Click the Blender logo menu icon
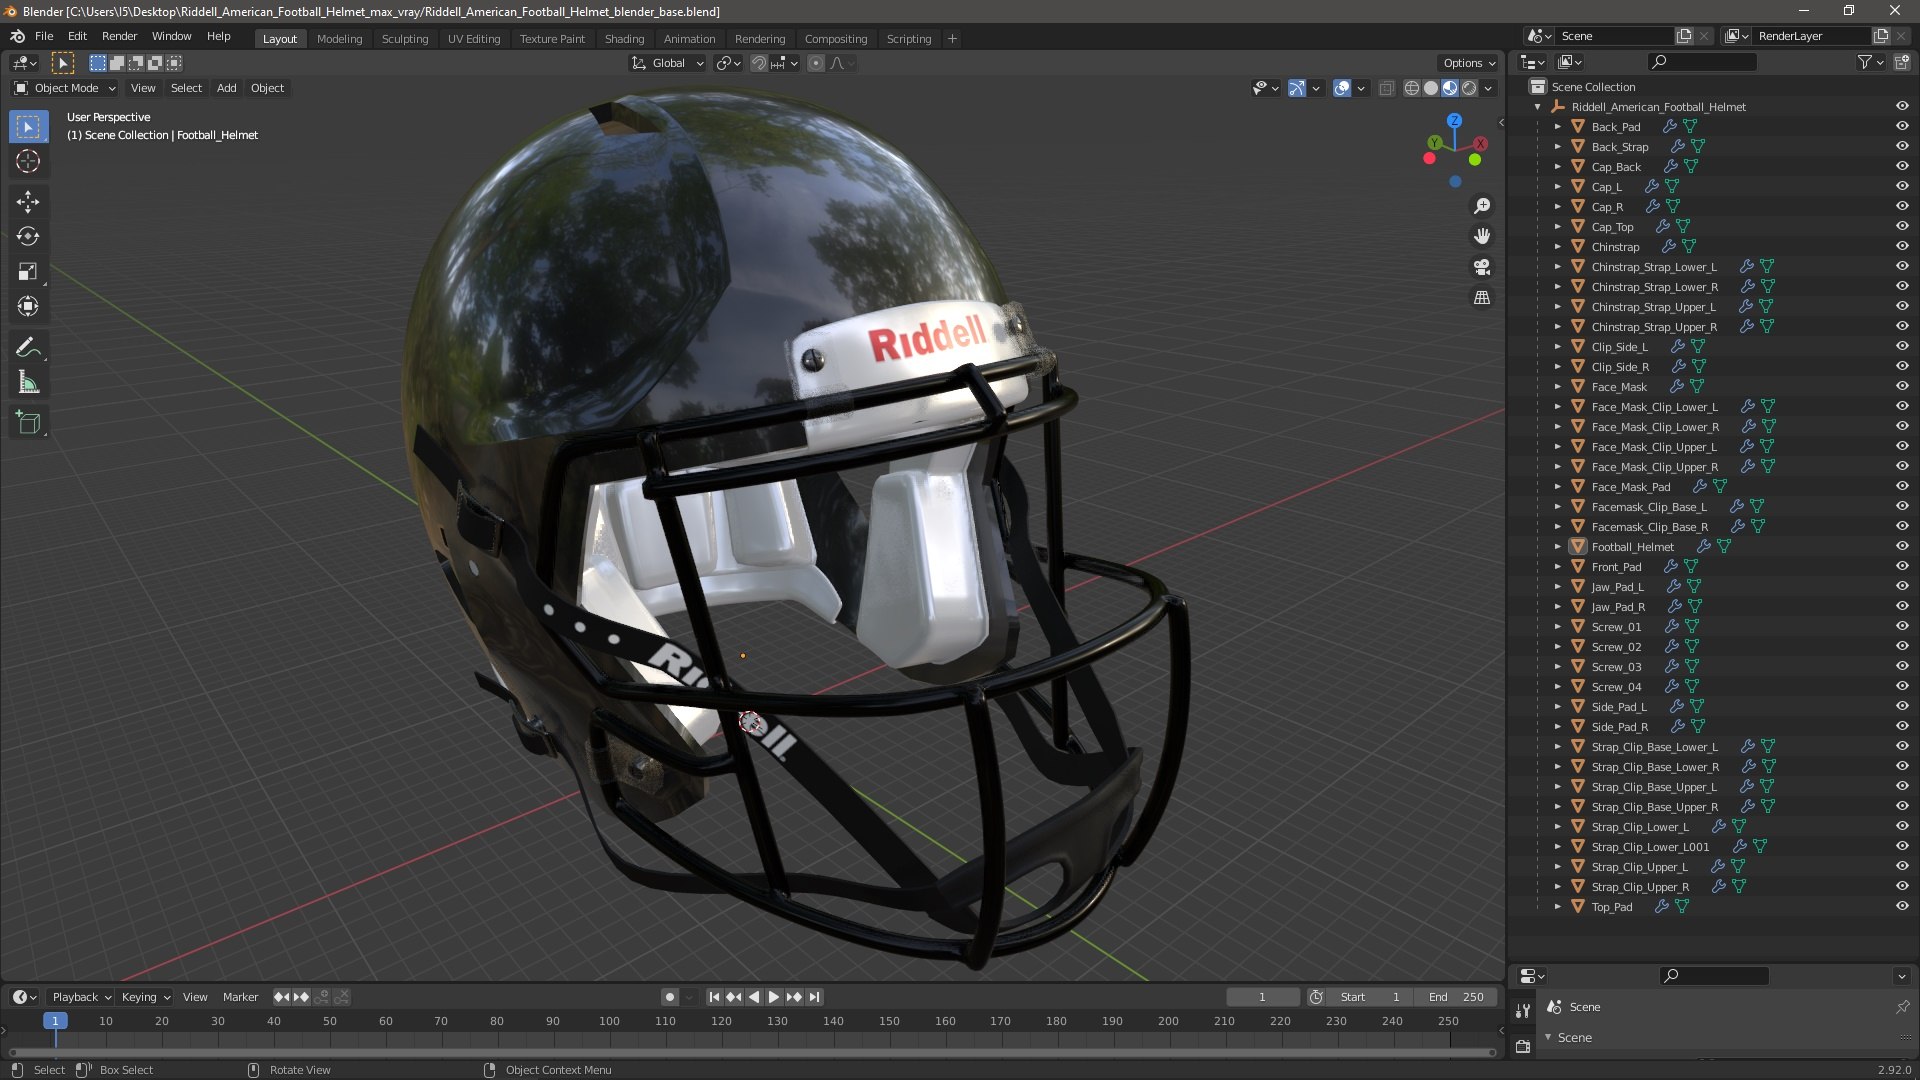The height and width of the screenshot is (1080, 1920). (17, 36)
